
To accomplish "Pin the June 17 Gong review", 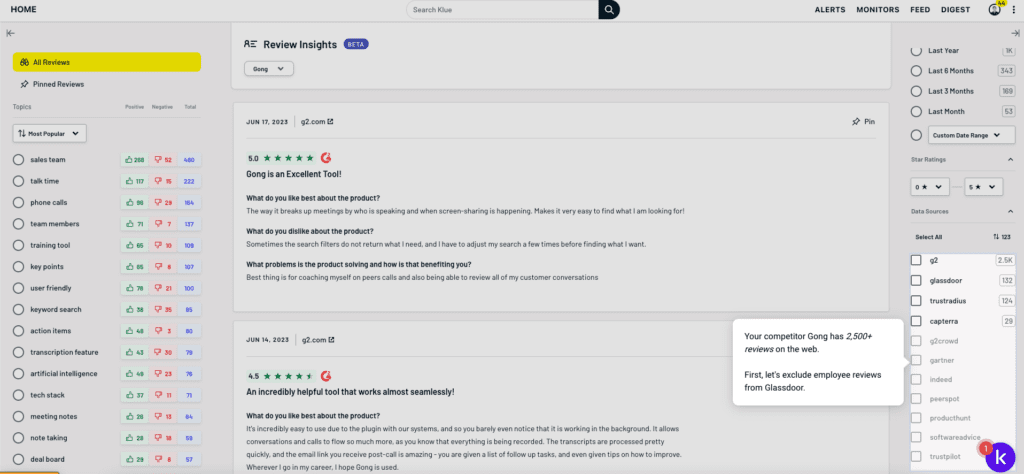I will pyautogui.click(x=863, y=122).
